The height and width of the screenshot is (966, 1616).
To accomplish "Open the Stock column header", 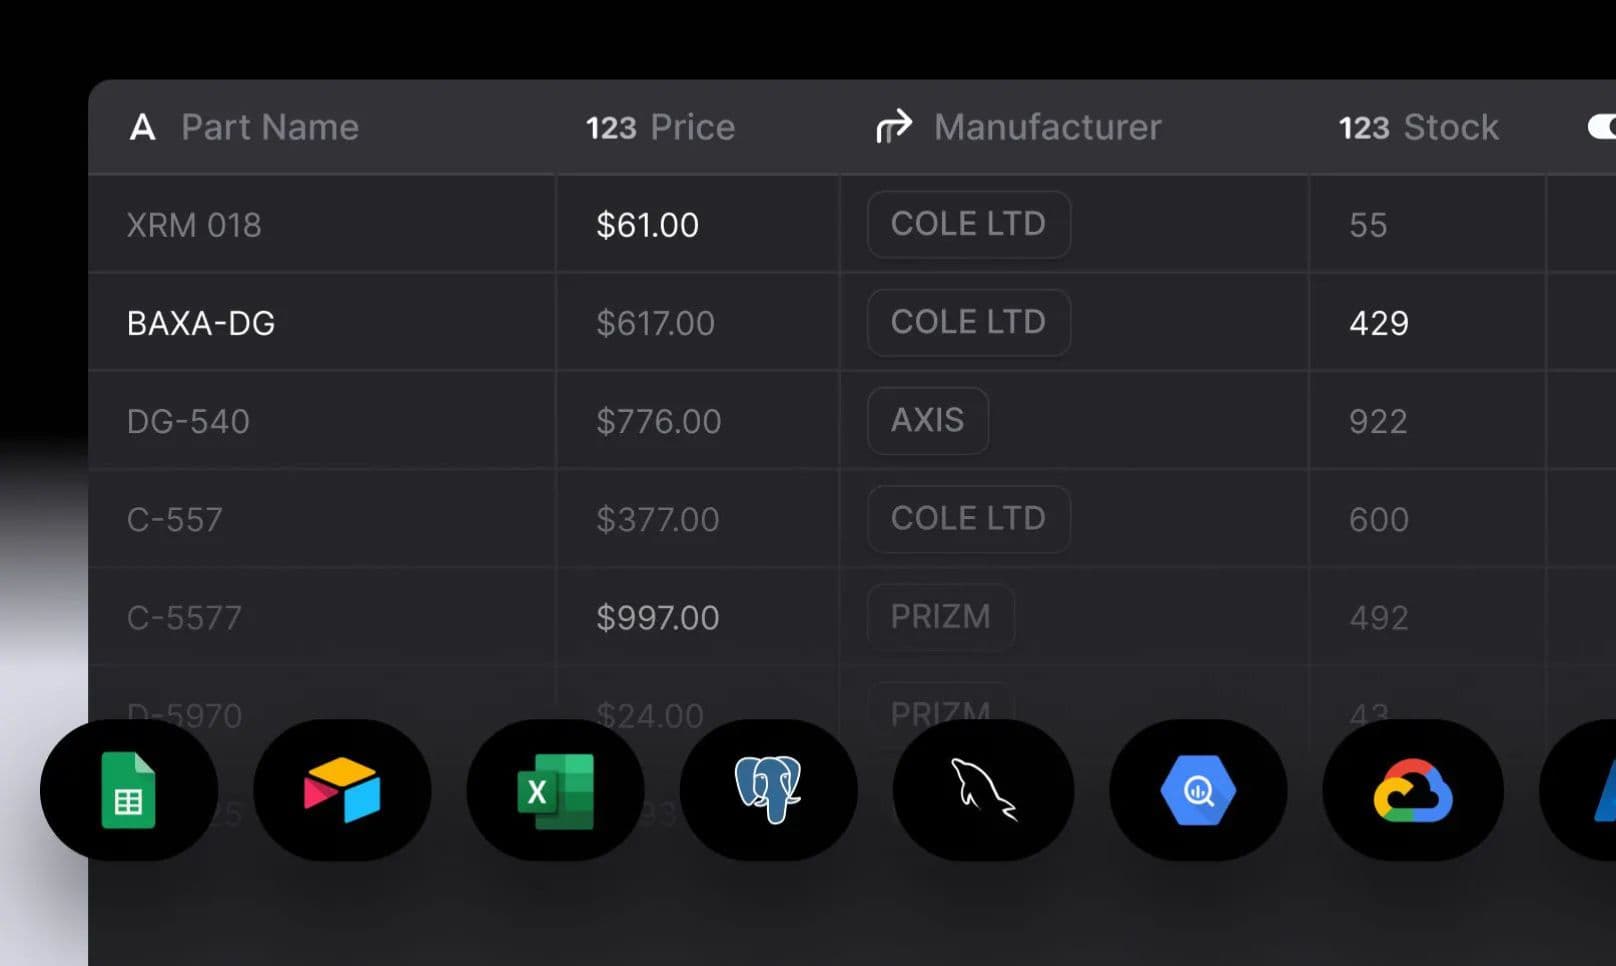I will (x=1418, y=127).
